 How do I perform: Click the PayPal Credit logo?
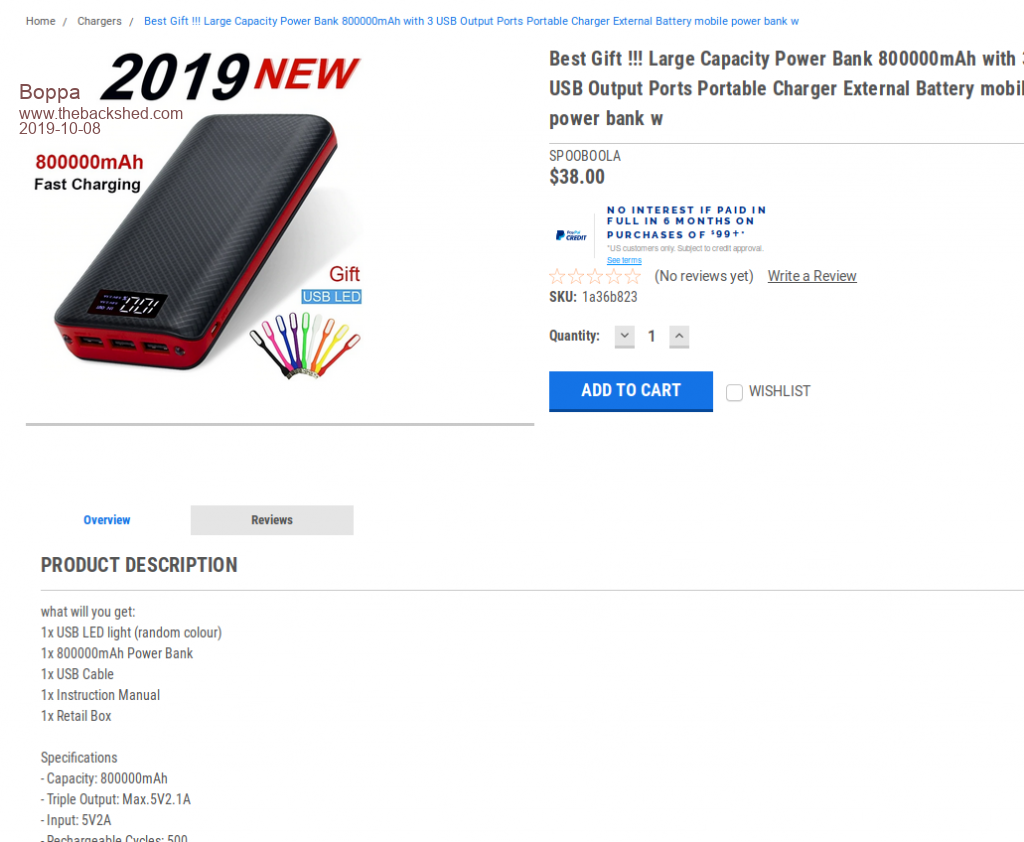[571, 235]
